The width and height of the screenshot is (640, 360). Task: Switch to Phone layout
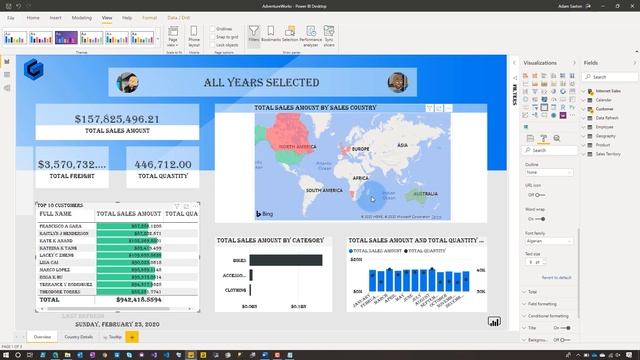coord(194,36)
